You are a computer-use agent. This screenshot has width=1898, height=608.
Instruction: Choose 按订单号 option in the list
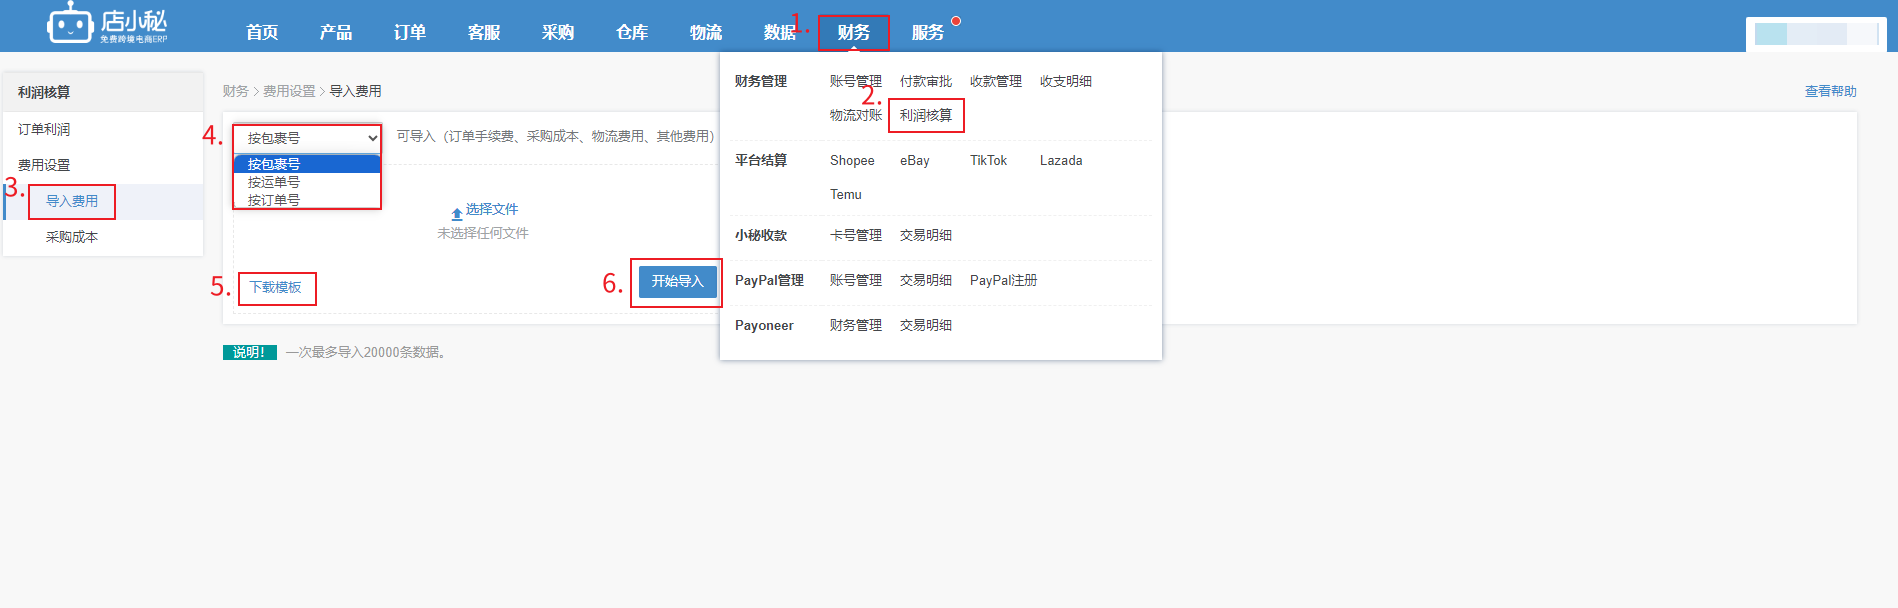[x=274, y=200]
